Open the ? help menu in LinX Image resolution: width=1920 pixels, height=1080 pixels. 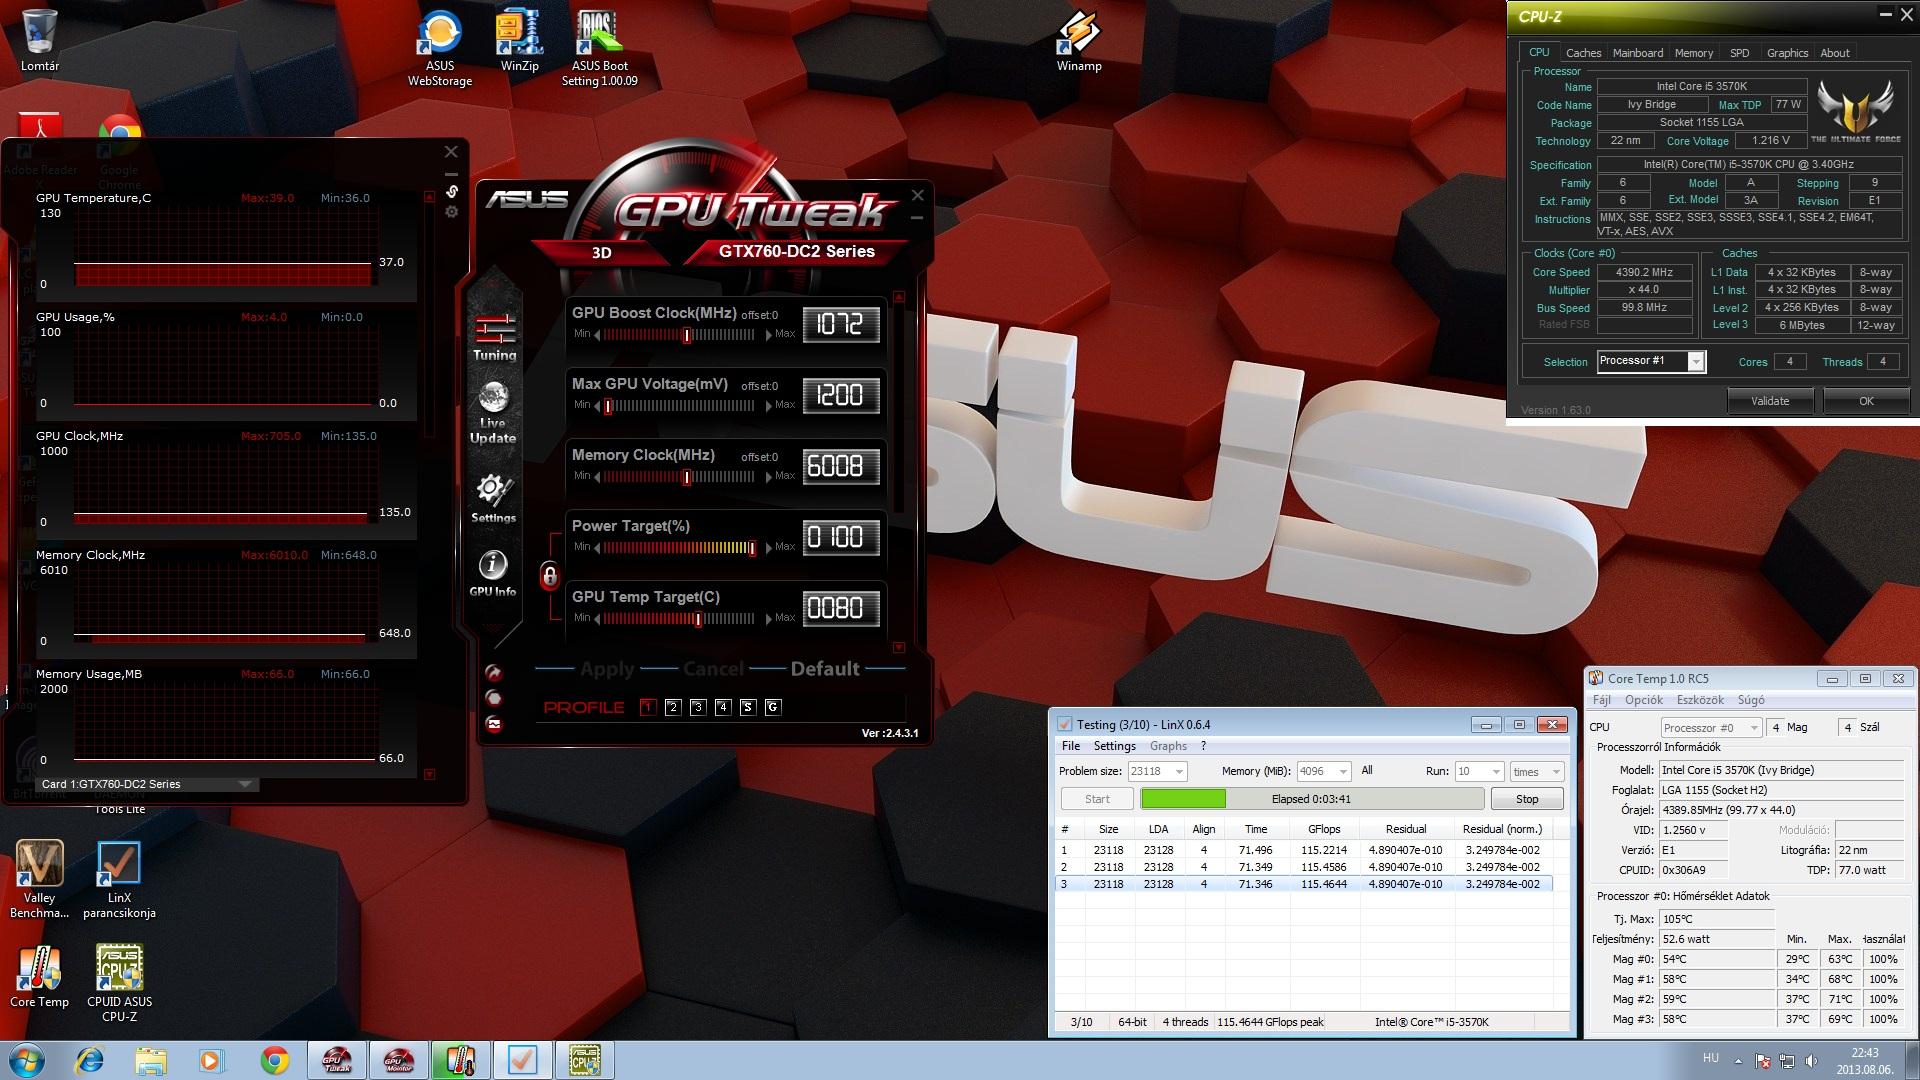[x=1203, y=746]
